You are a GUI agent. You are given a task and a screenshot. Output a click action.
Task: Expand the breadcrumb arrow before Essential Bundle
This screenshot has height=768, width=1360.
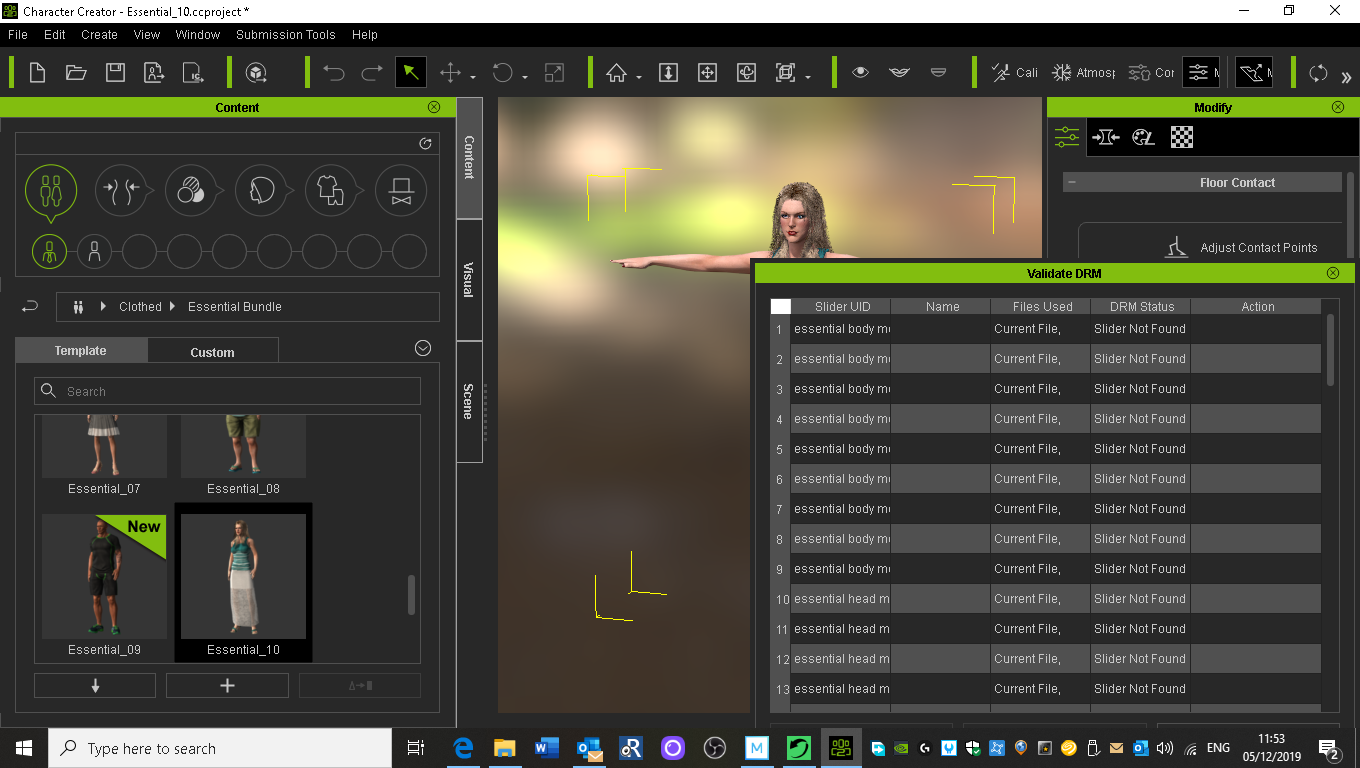[173, 307]
